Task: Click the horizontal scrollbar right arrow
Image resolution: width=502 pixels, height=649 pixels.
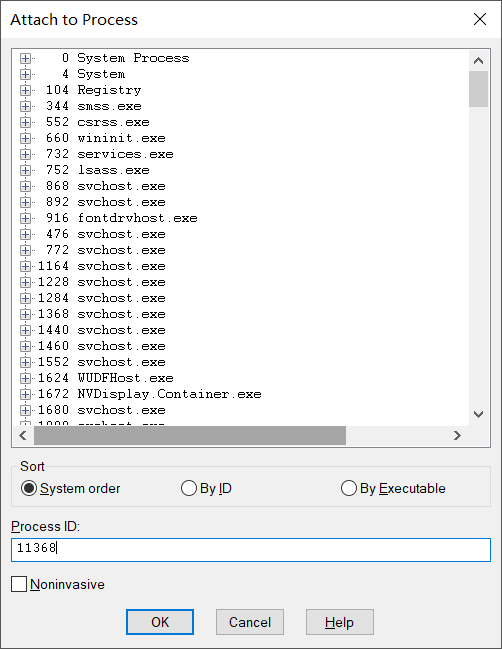Action: point(457,435)
